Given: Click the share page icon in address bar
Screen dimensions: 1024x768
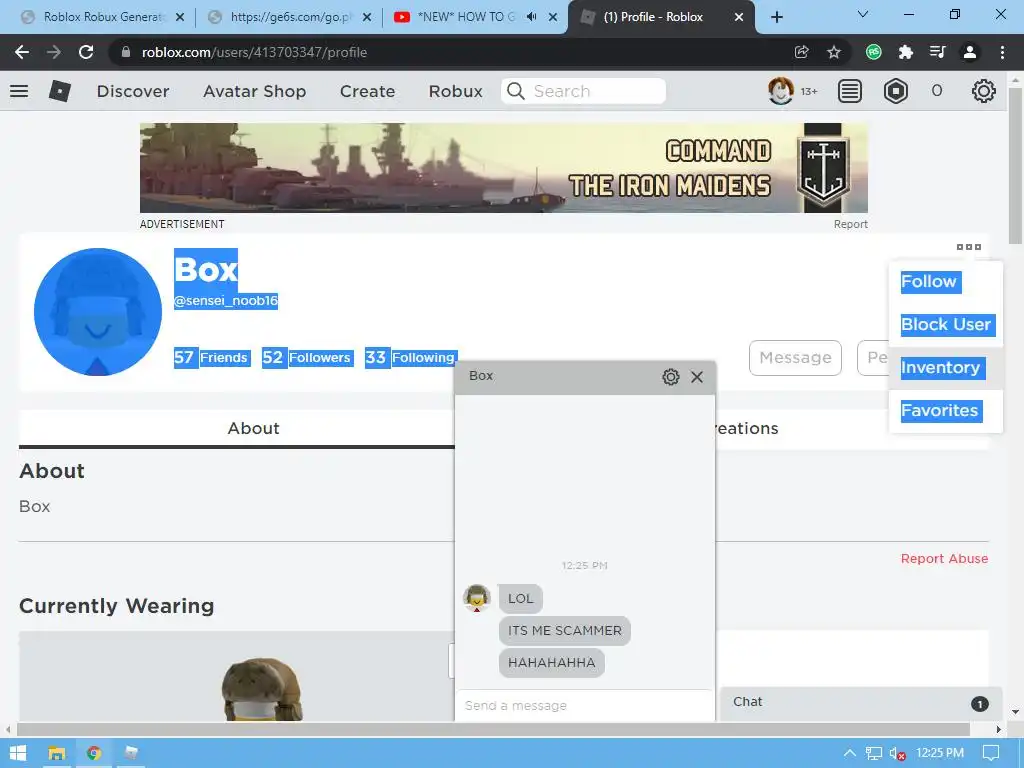Looking at the screenshot, I should click(x=801, y=52).
